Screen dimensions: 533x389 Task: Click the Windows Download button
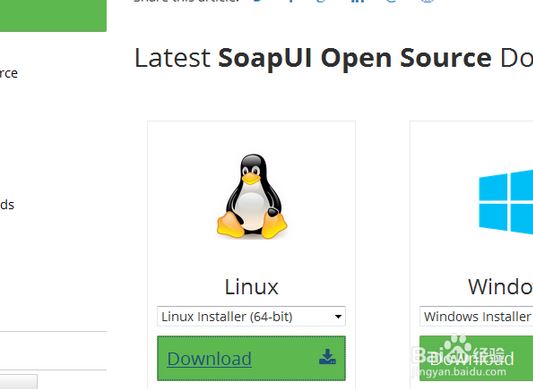[476, 358]
